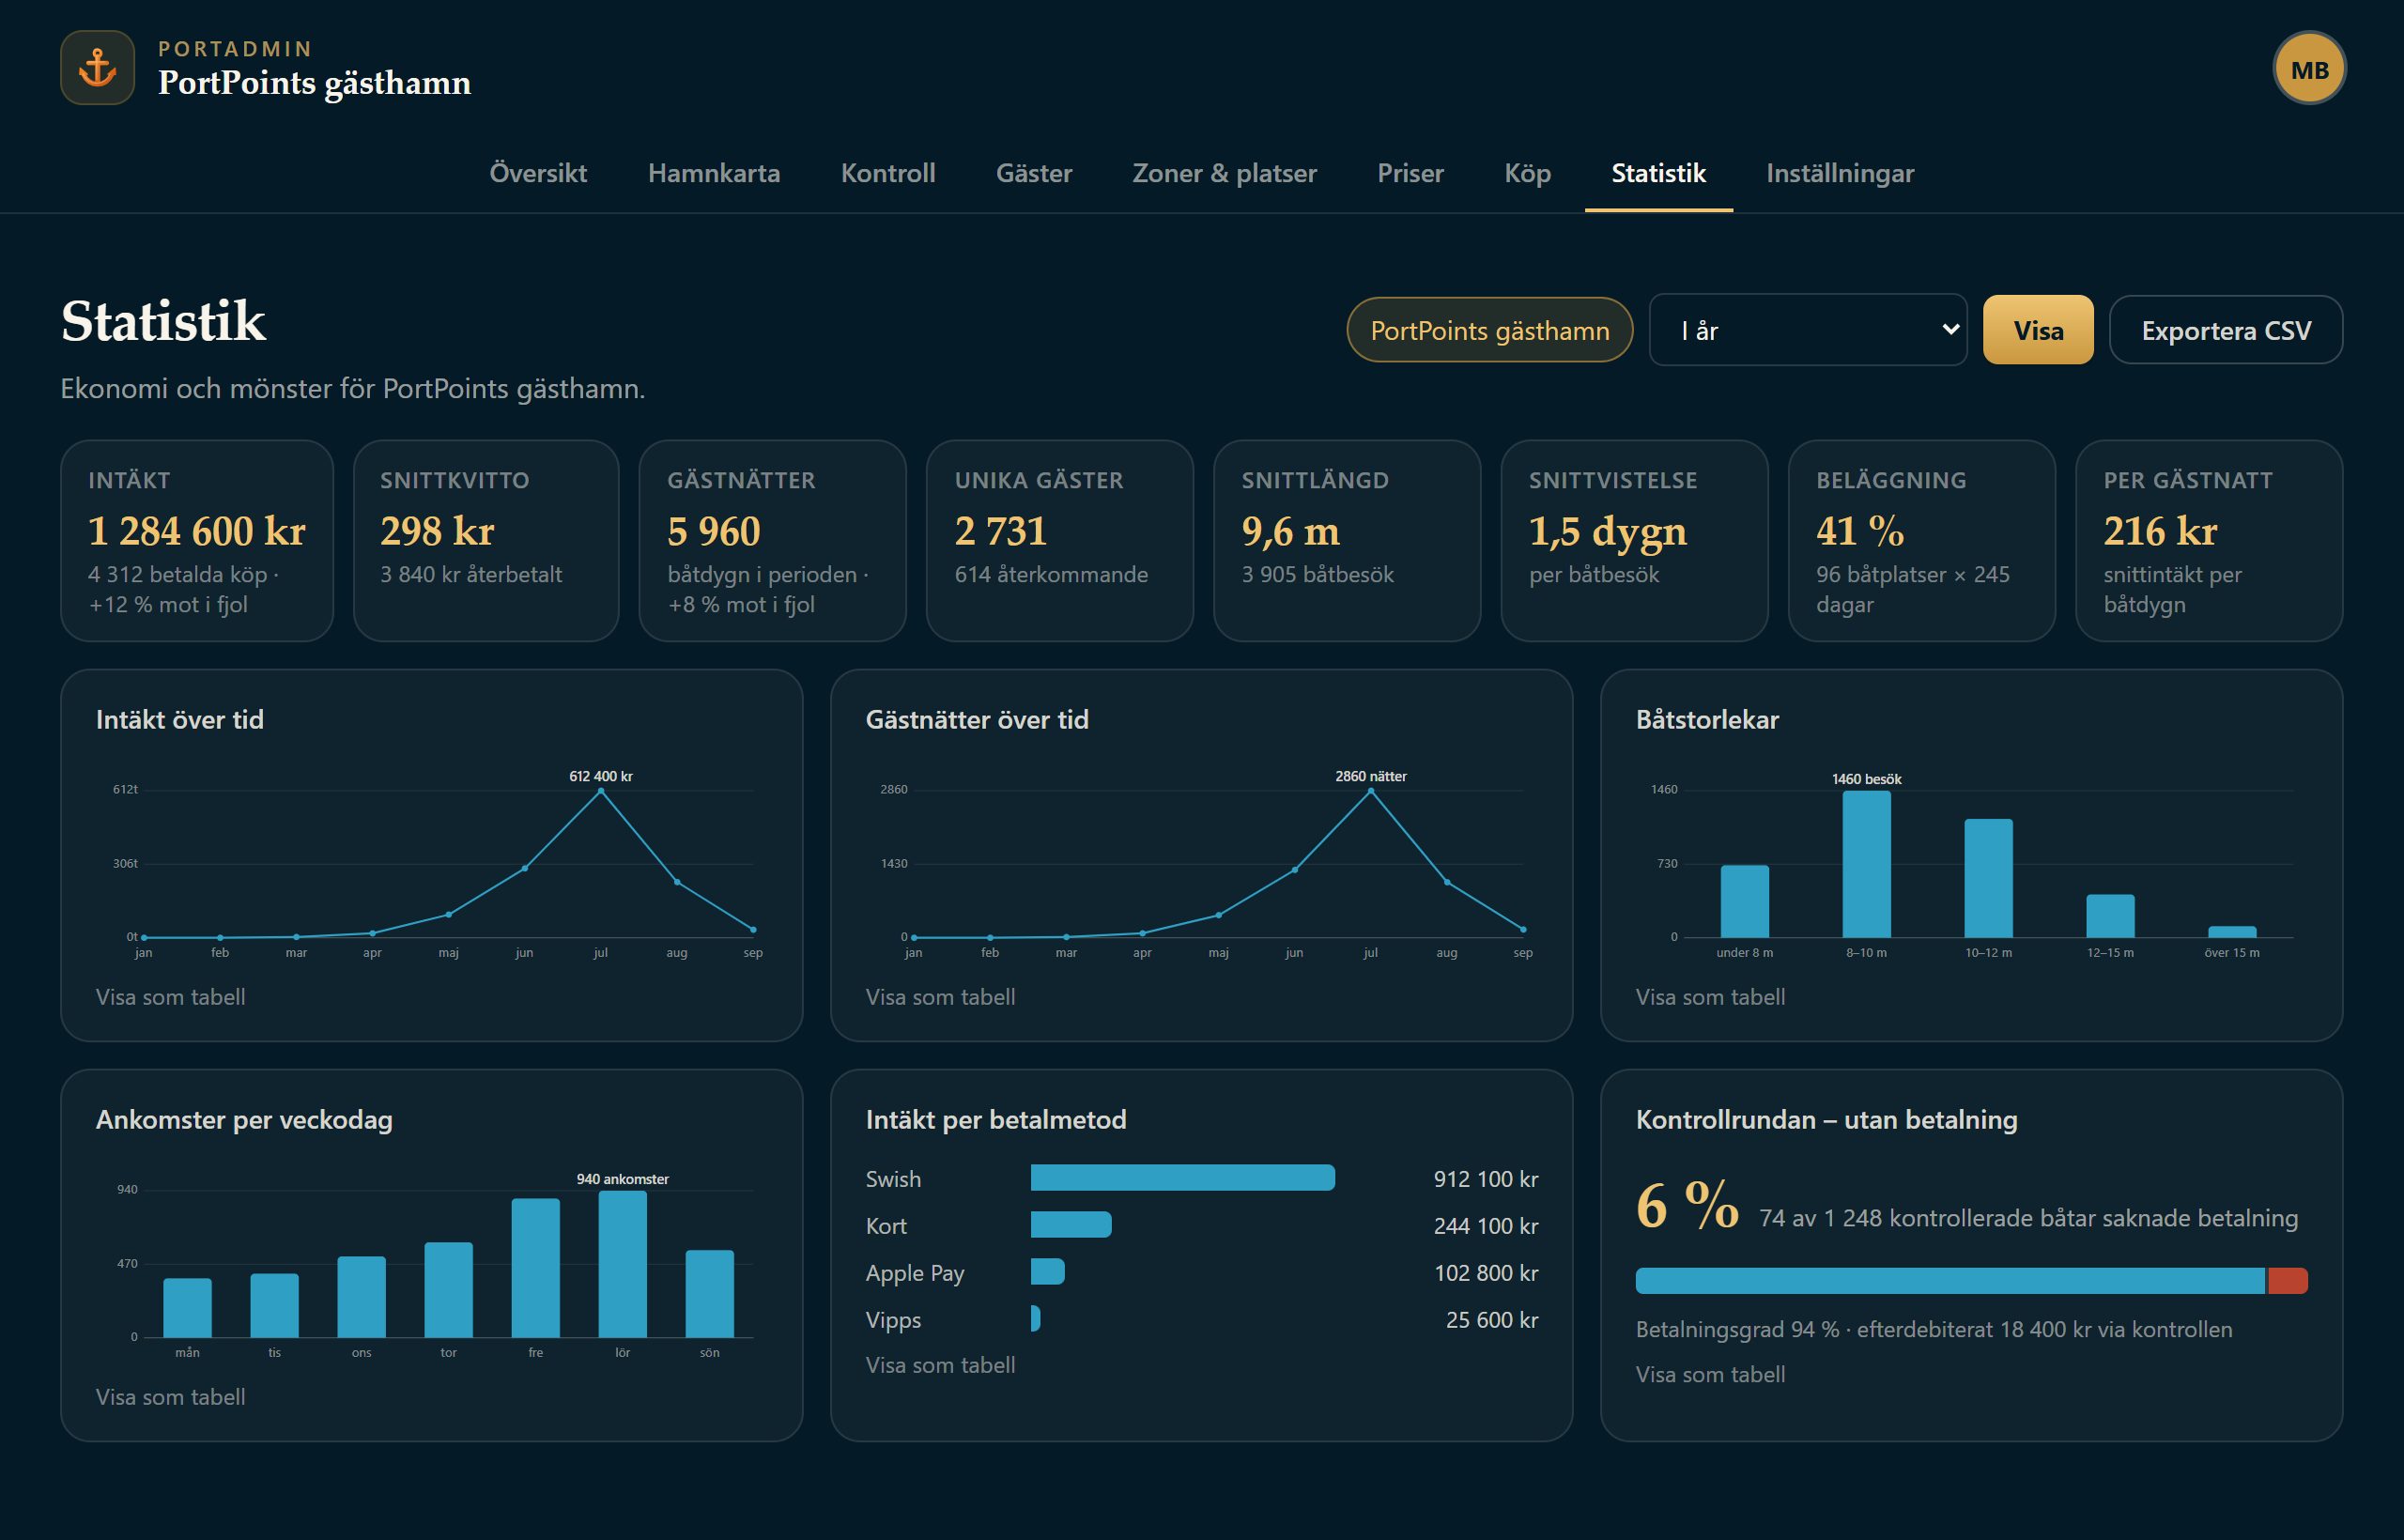
Task: Click the 8–10 m bar in Båtstorlekar
Action: click(1866, 864)
